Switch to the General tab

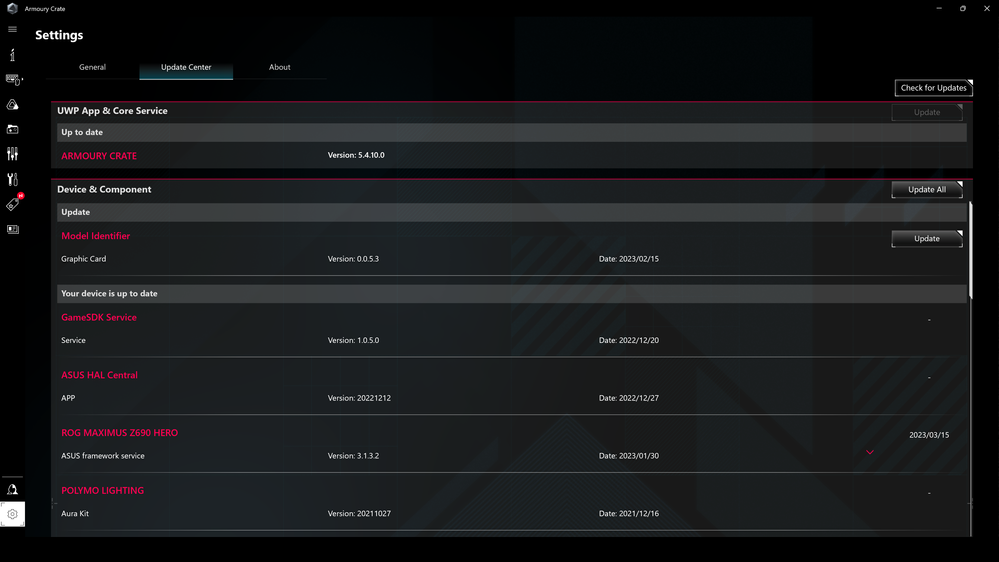(92, 67)
